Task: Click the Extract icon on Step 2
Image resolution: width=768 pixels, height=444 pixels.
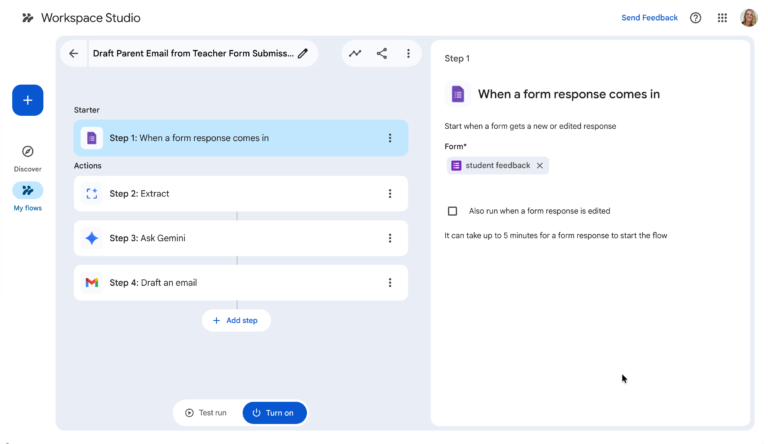Action: [x=92, y=194]
